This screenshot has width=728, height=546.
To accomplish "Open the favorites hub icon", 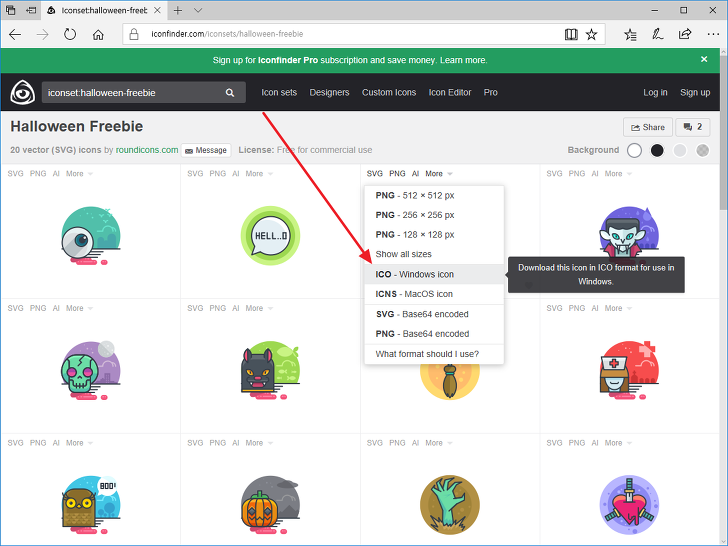I will pyautogui.click(x=630, y=34).
